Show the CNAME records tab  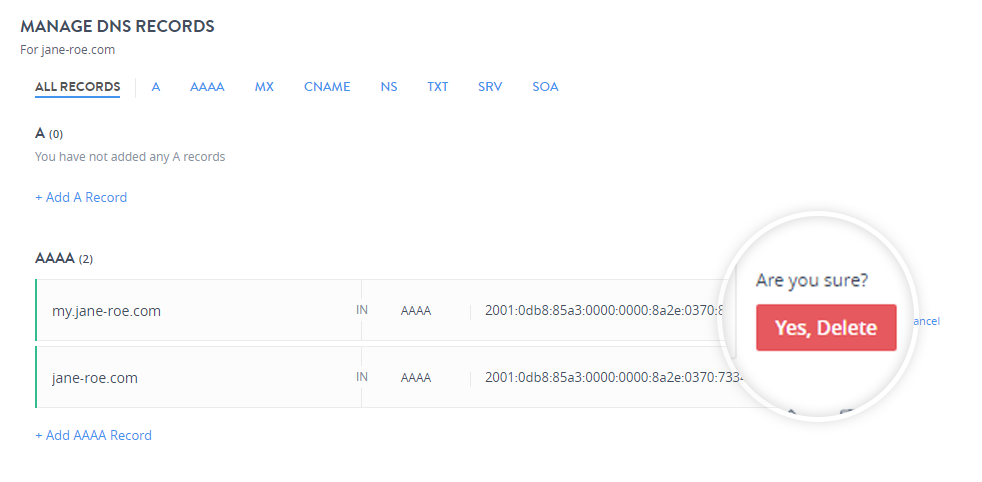click(327, 87)
